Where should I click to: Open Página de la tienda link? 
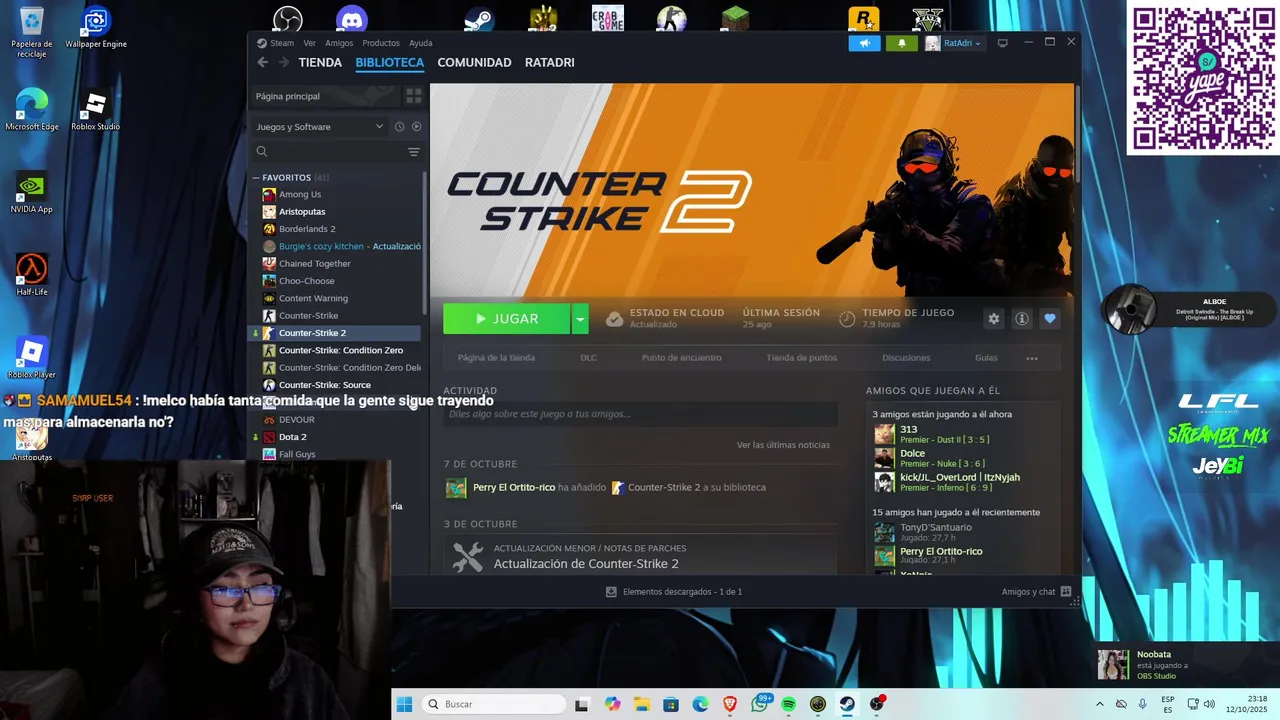click(x=496, y=357)
